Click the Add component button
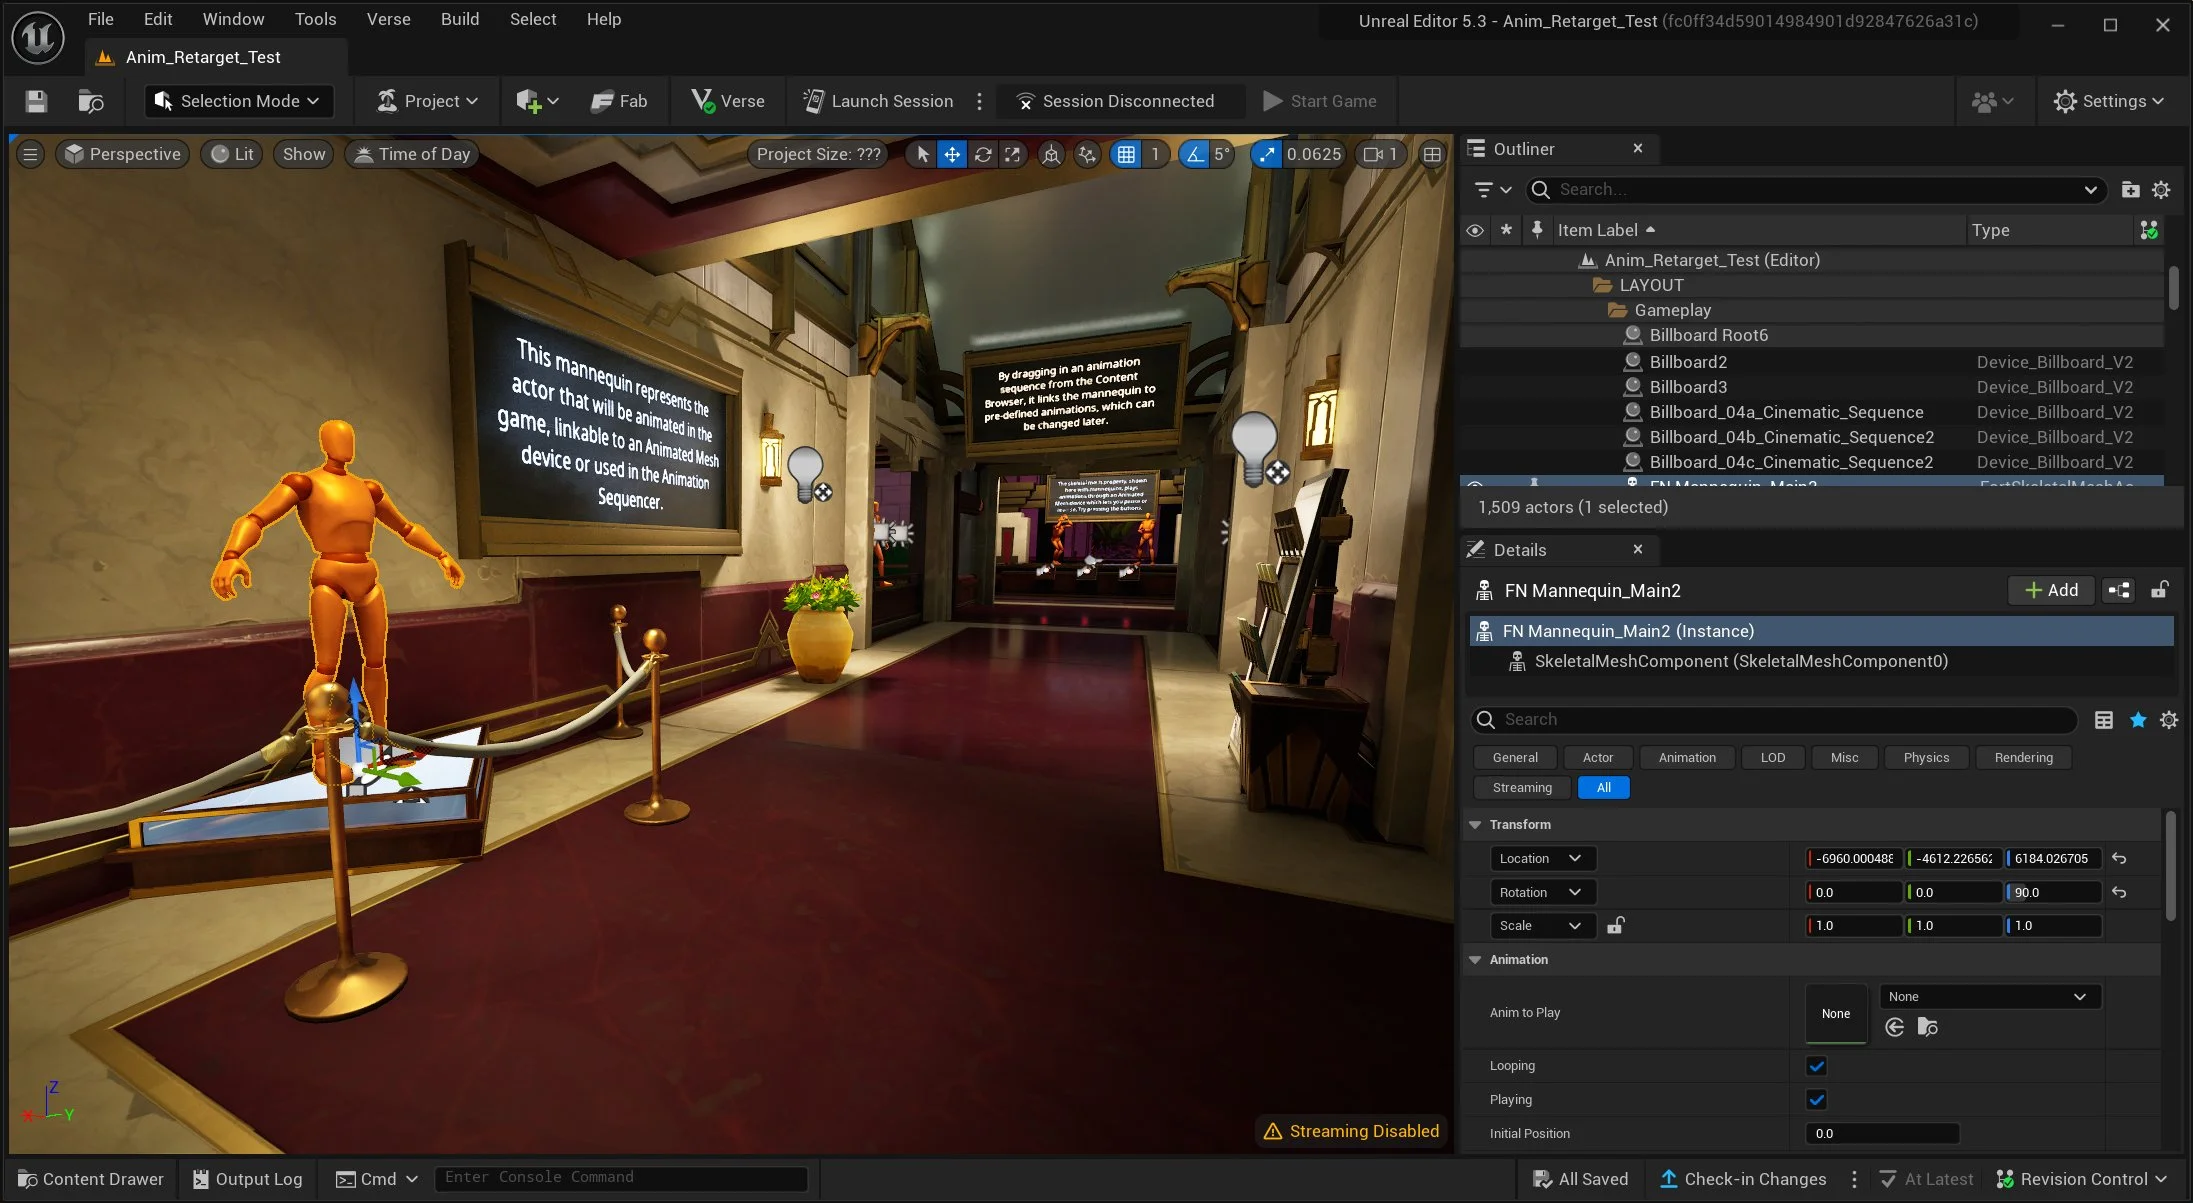Image resolution: width=2193 pixels, height=1203 pixels. pyautogui.click(x=2052, y=591)
